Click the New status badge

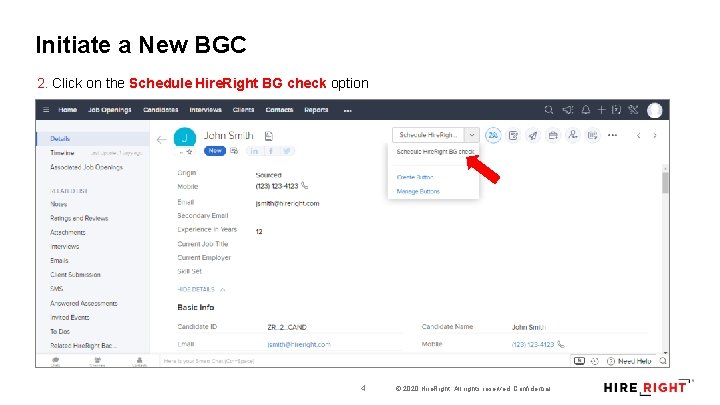pyautogui.click(x=215, y=151)
